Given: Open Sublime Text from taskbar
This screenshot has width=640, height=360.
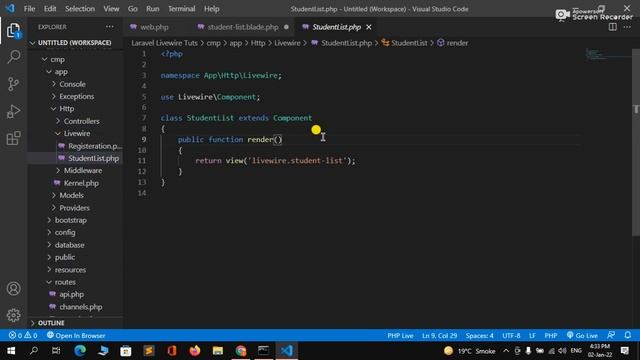Looking at the screenshot, I should pos(149,351).
